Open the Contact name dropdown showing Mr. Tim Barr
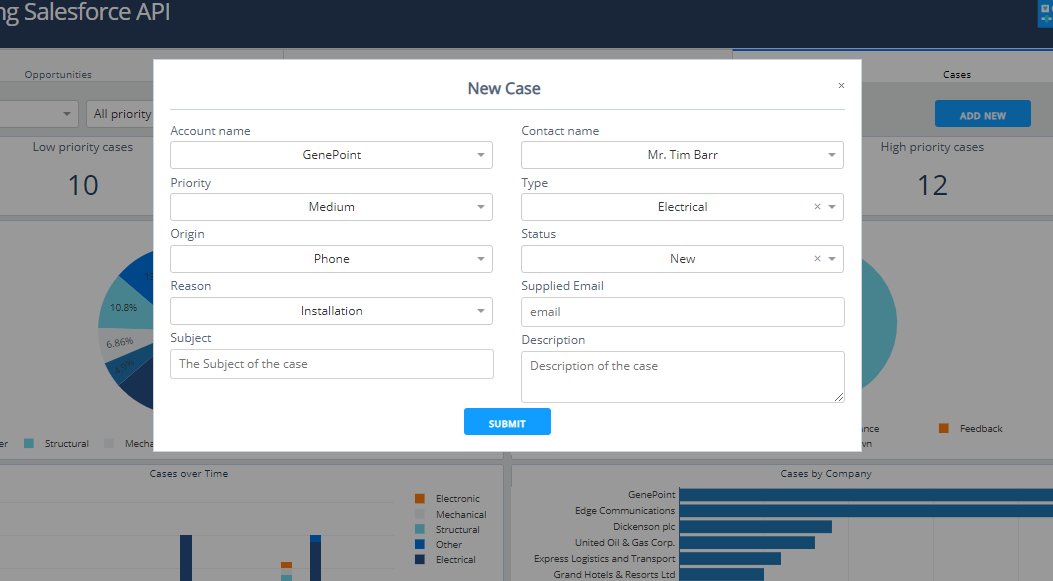The height and width of the screenshot is (581, 1053). (x=682, y=154)
